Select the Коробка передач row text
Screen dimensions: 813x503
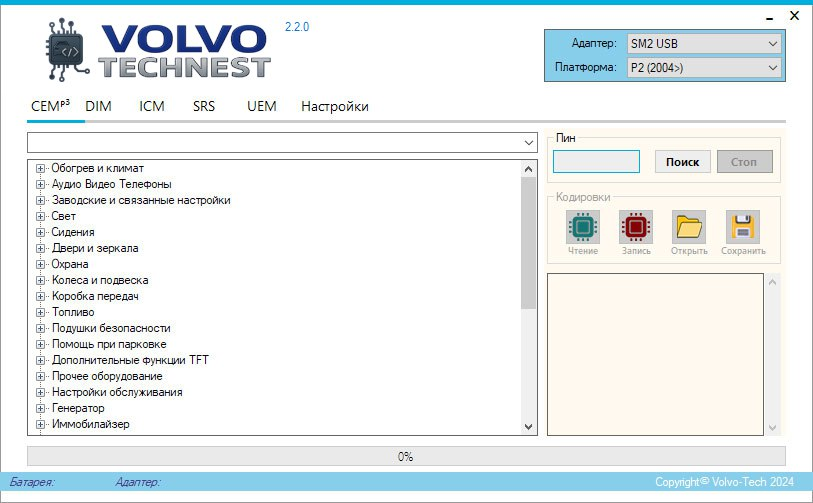click(x=95, y=297)
